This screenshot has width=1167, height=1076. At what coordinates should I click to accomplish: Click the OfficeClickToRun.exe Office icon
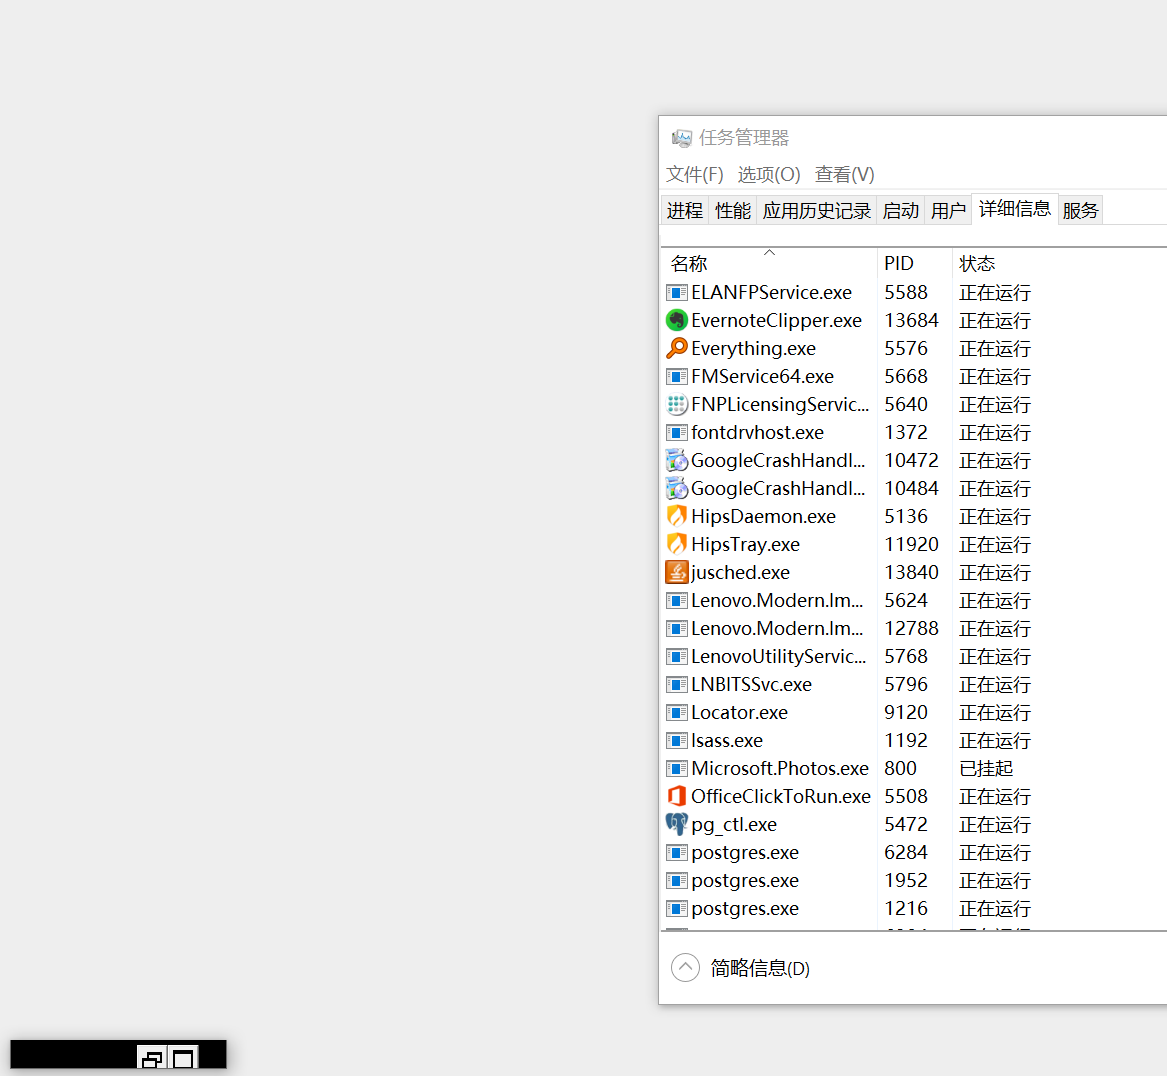point(677,796)
